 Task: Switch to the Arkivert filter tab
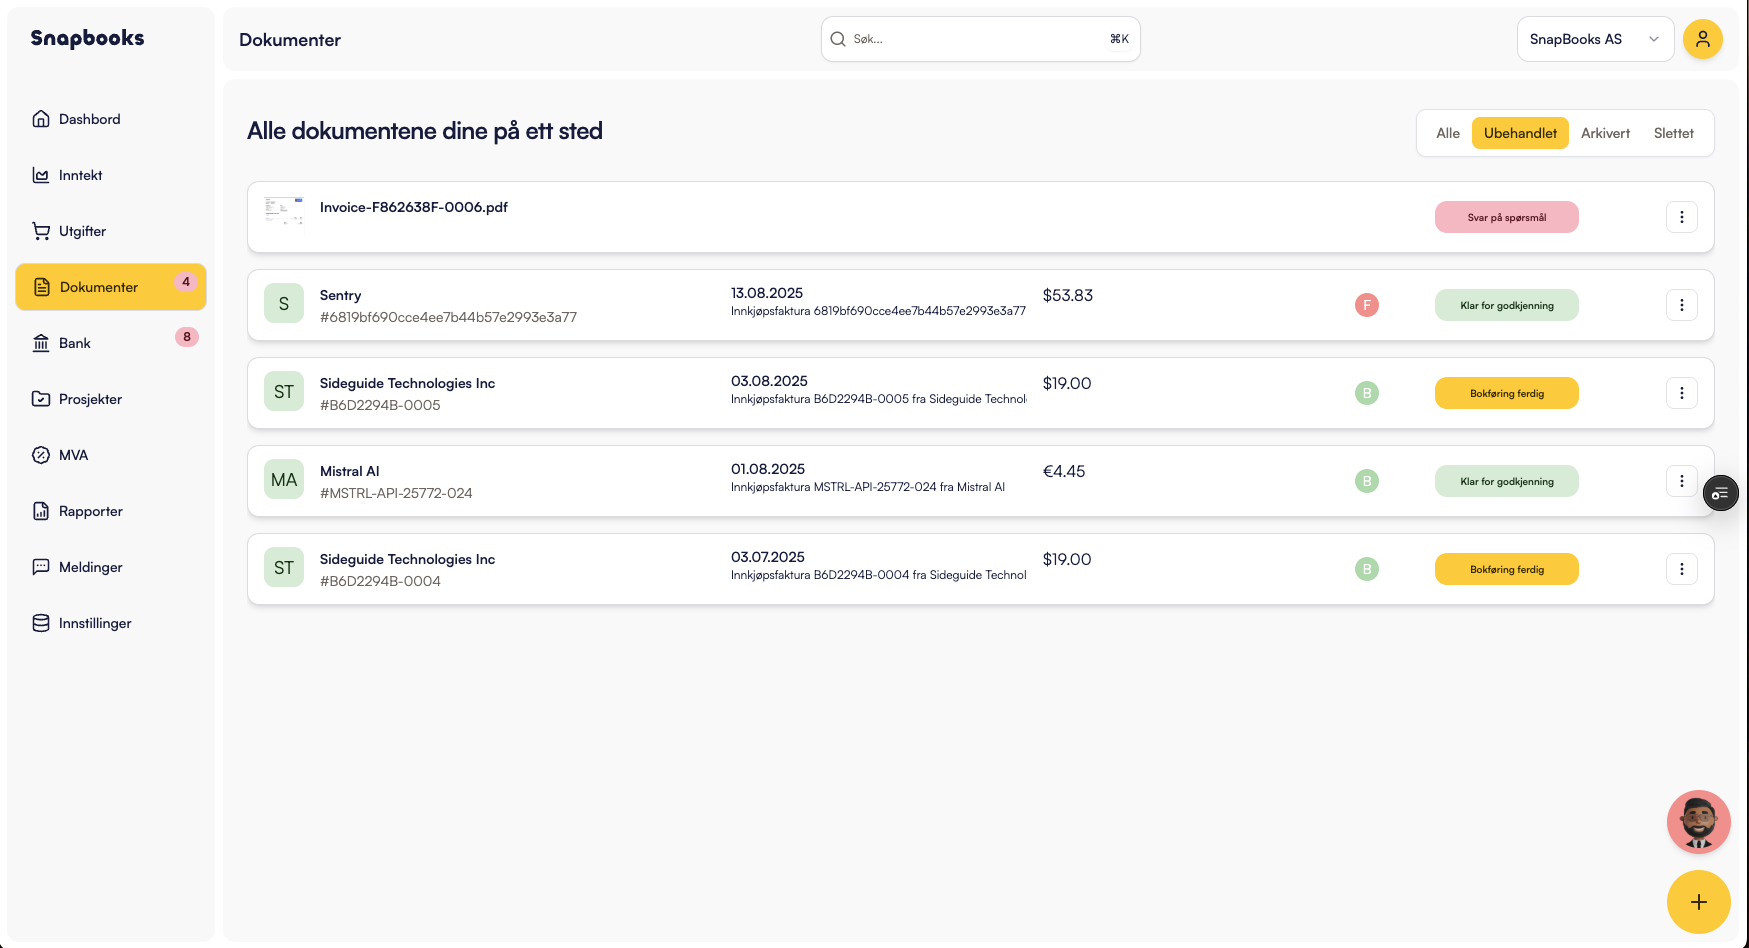pyautogui.click(x=1605, y=132)
